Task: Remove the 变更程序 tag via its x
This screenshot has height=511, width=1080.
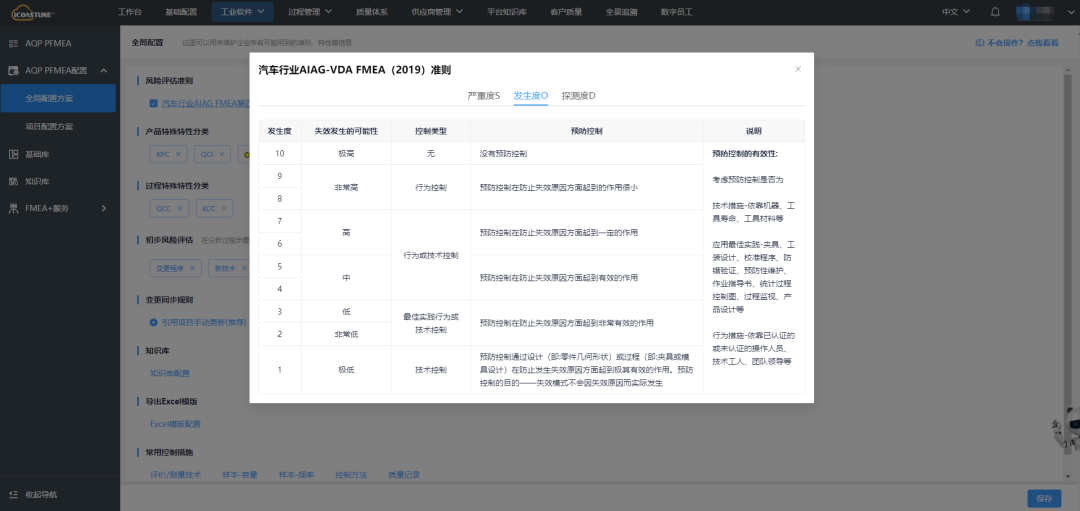Action: [192, 268]
